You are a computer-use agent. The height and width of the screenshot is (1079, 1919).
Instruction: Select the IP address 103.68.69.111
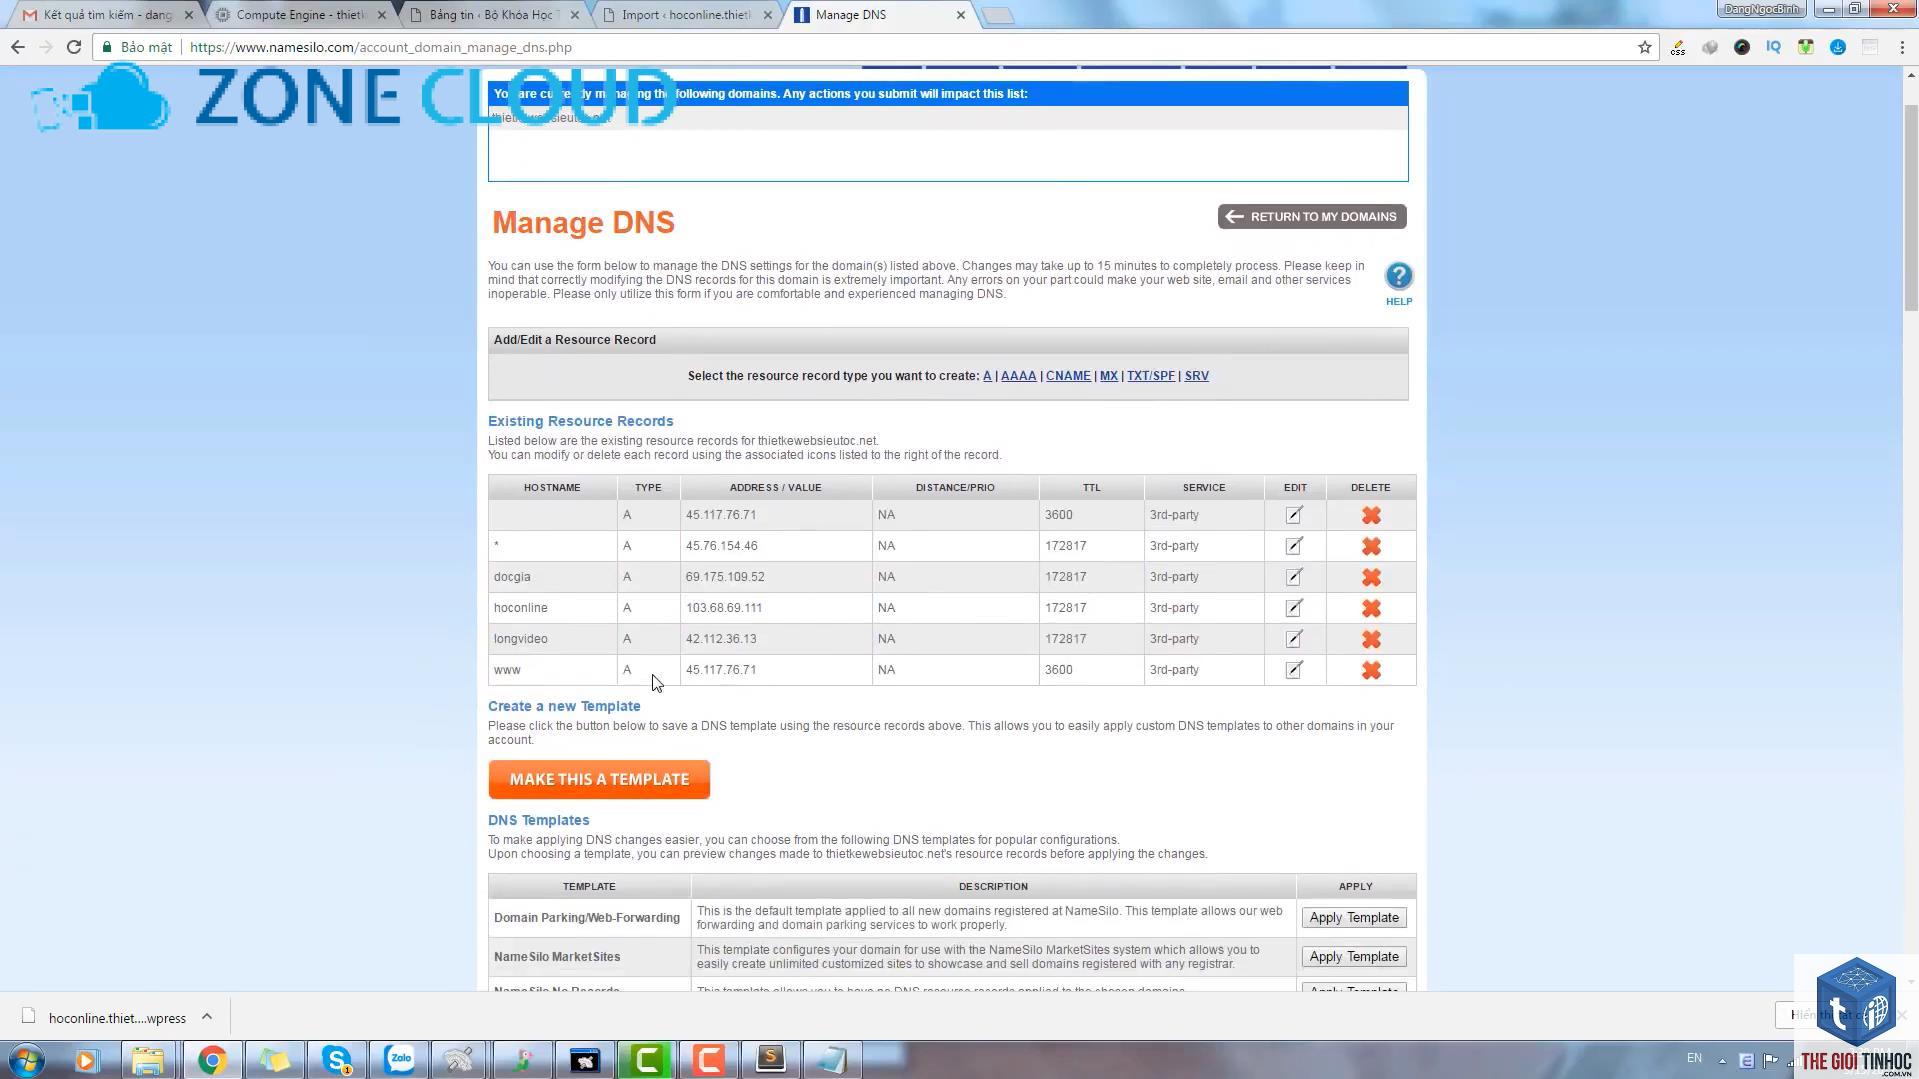point(724,608)
